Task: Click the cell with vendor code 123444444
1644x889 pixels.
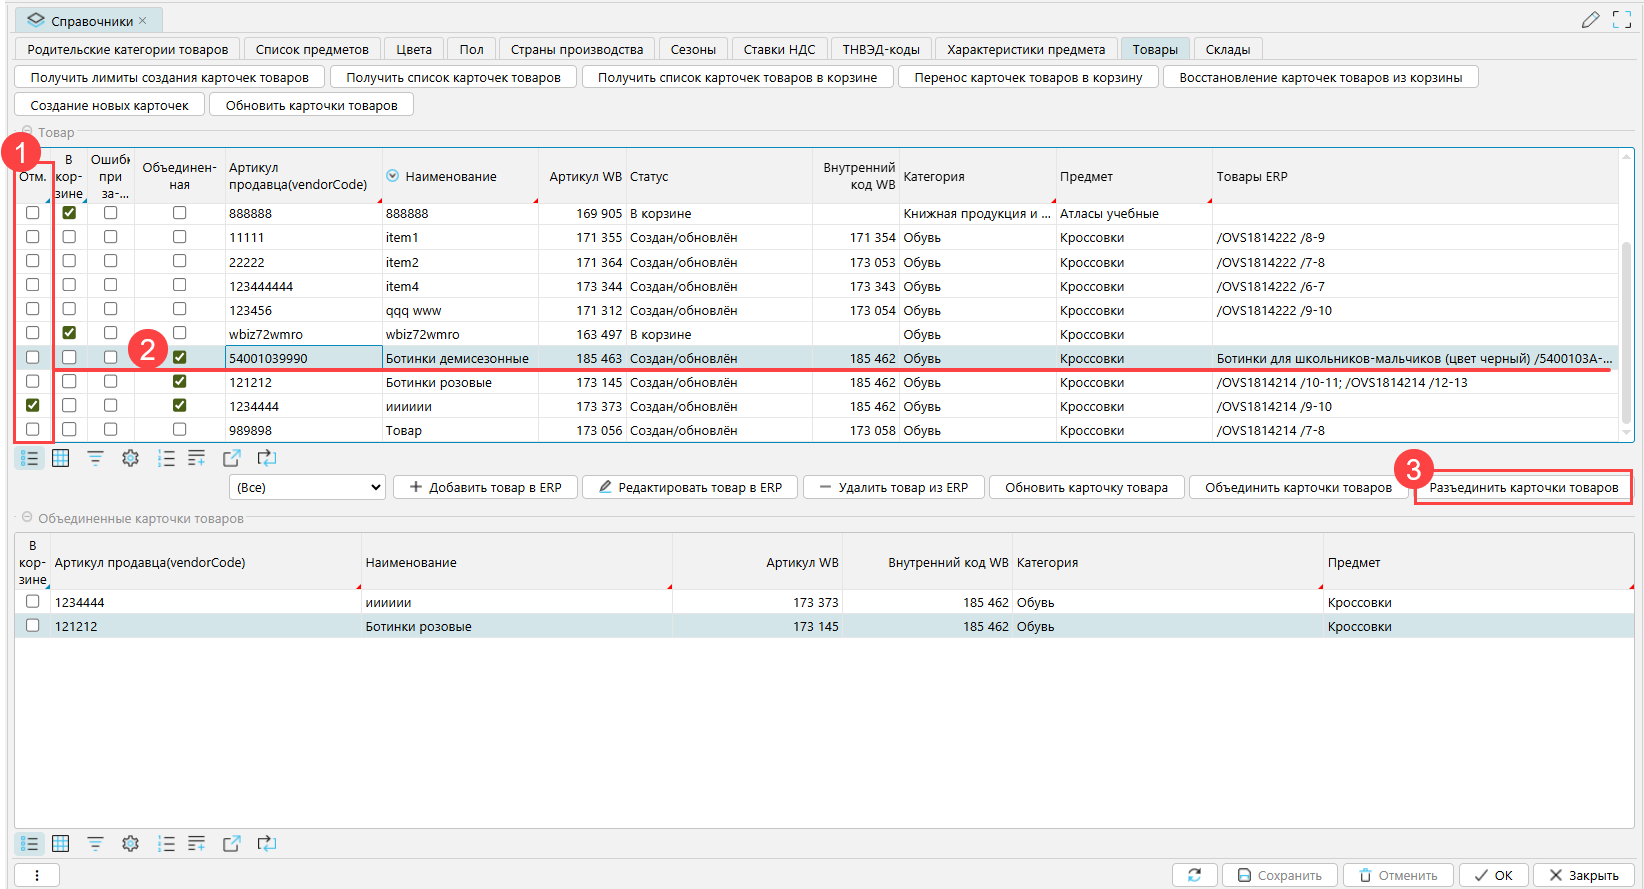Action: pyautogui.click(x=304, y=286)
